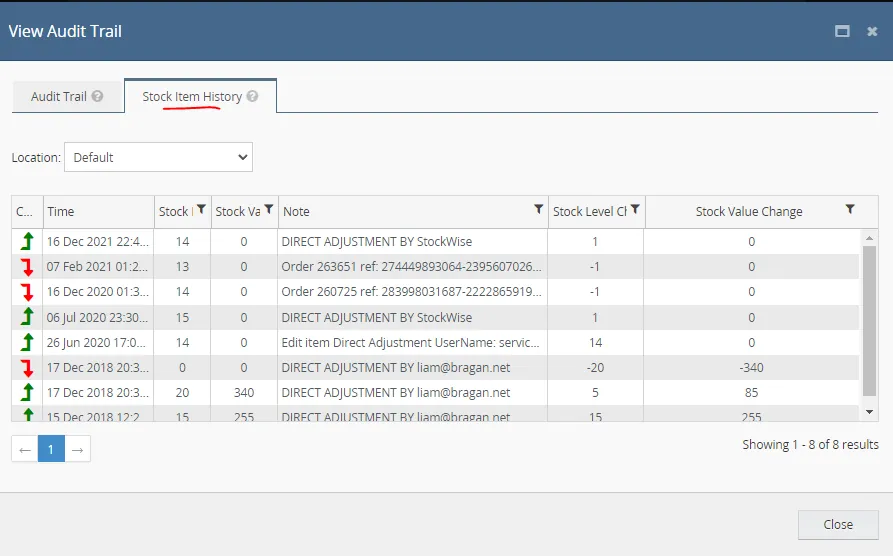Close dialog with the X icon
The image size is (893, 556).
[x=872, y=31]
